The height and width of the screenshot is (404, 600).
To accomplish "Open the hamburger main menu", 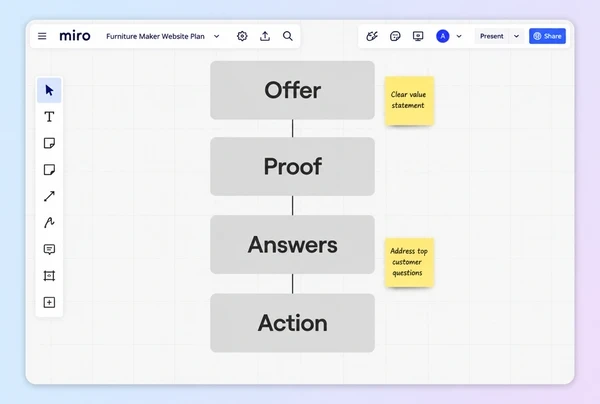I will click(42, 36).
